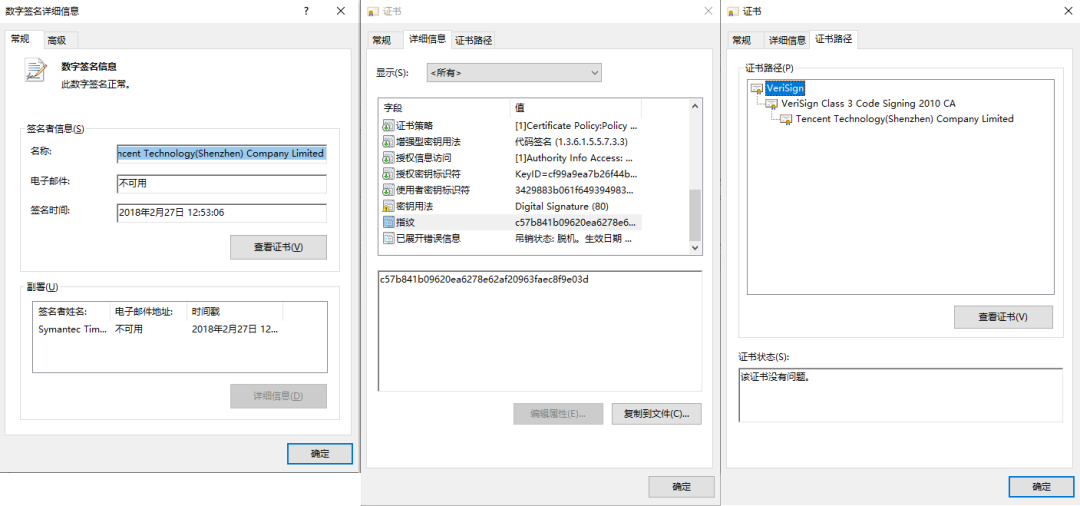Click title icon of middle 证书 window
The image size is (1080, 506).
[373, 11]
